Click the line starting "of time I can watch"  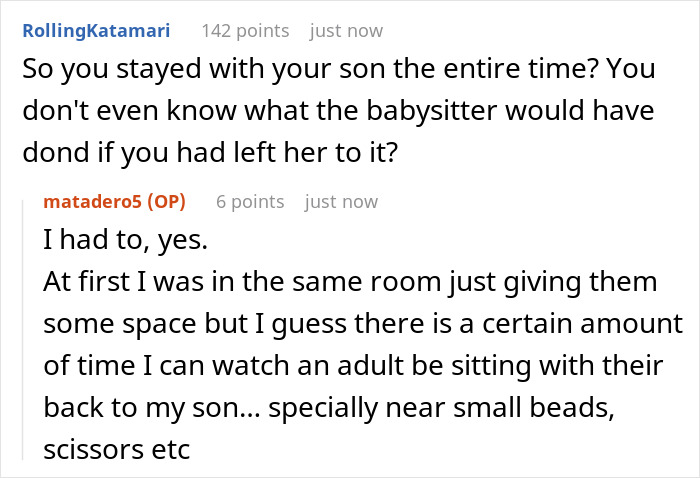click(x=353, y=366)
